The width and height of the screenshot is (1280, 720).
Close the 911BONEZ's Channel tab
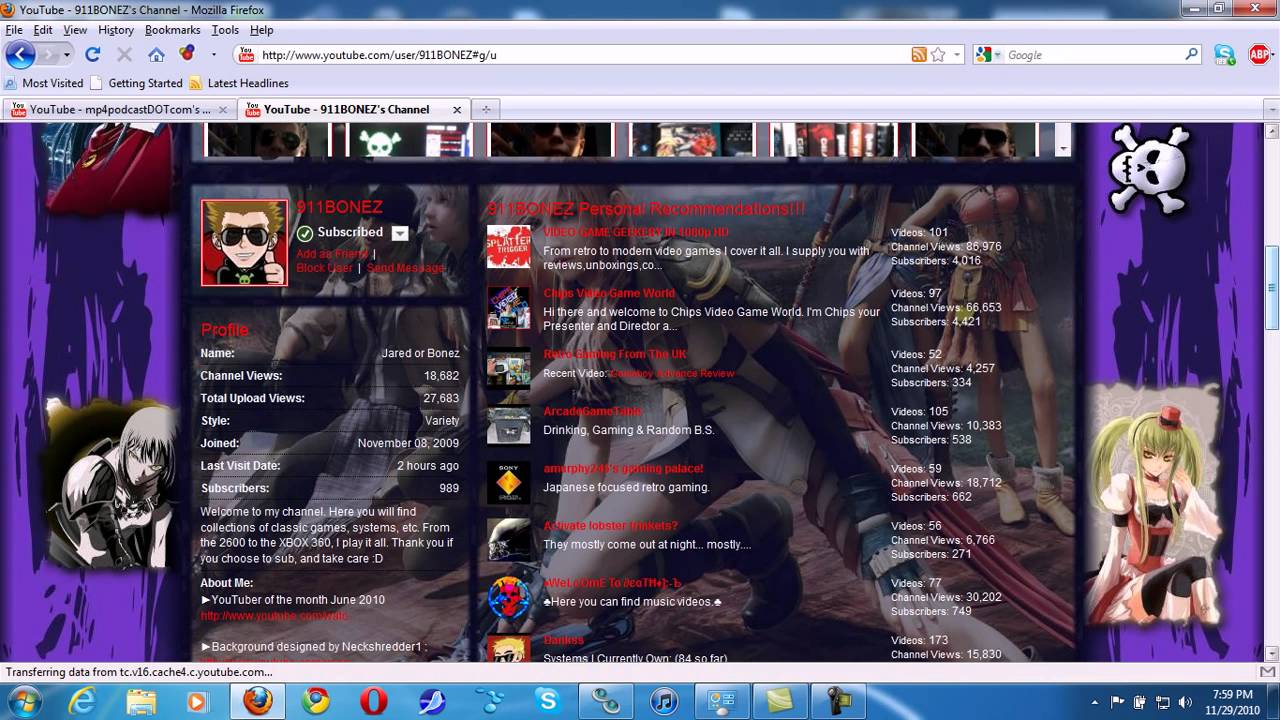click(x=457, y=110)
